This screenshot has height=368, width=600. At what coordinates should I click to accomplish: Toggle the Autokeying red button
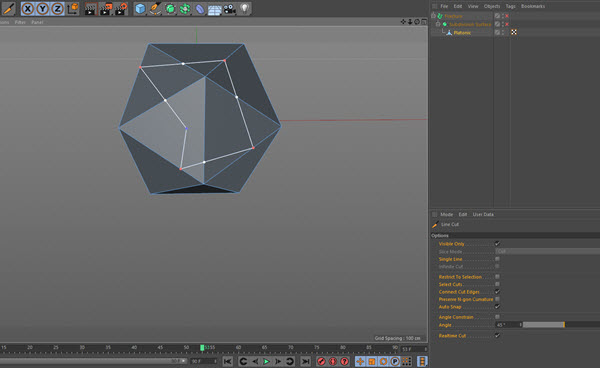333,361
